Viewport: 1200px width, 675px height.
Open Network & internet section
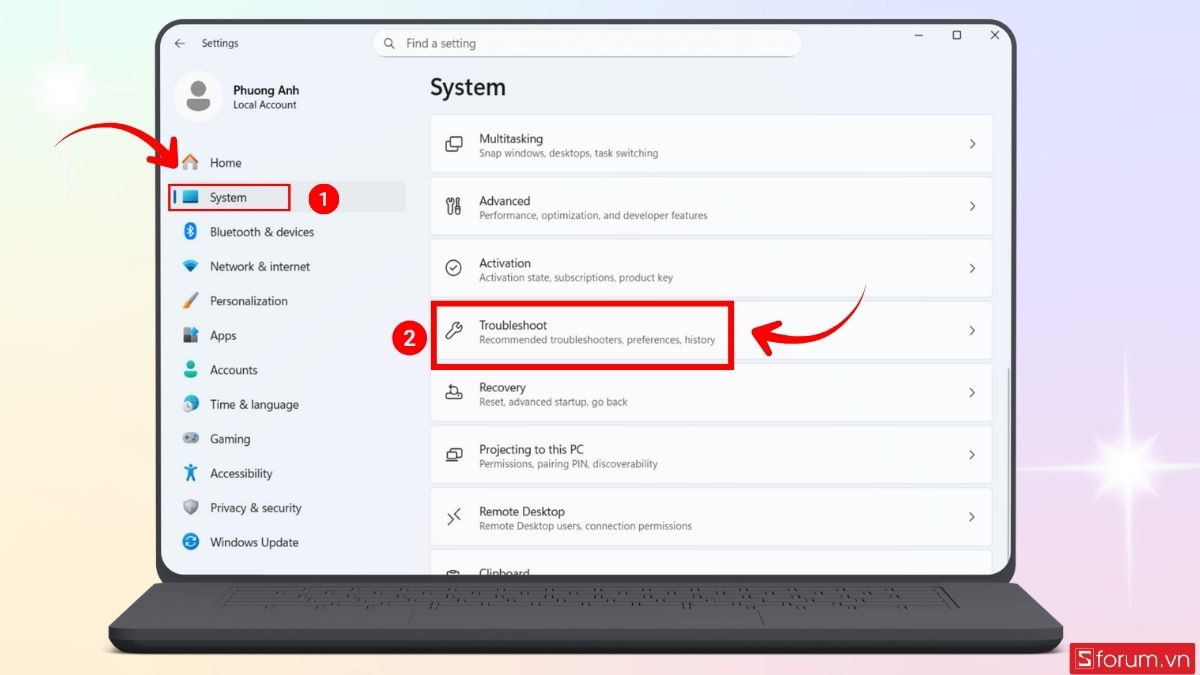(x=288, y=266)
